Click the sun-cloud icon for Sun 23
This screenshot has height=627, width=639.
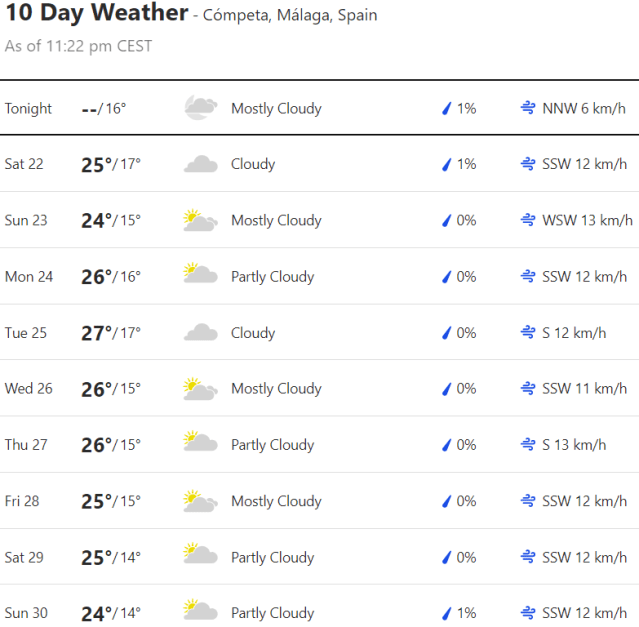(200, 221)
